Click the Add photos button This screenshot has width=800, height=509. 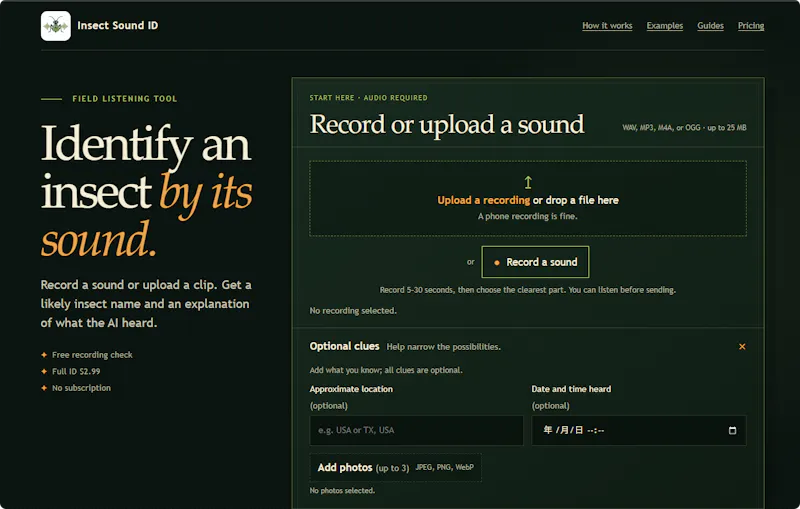click(395, 468)
